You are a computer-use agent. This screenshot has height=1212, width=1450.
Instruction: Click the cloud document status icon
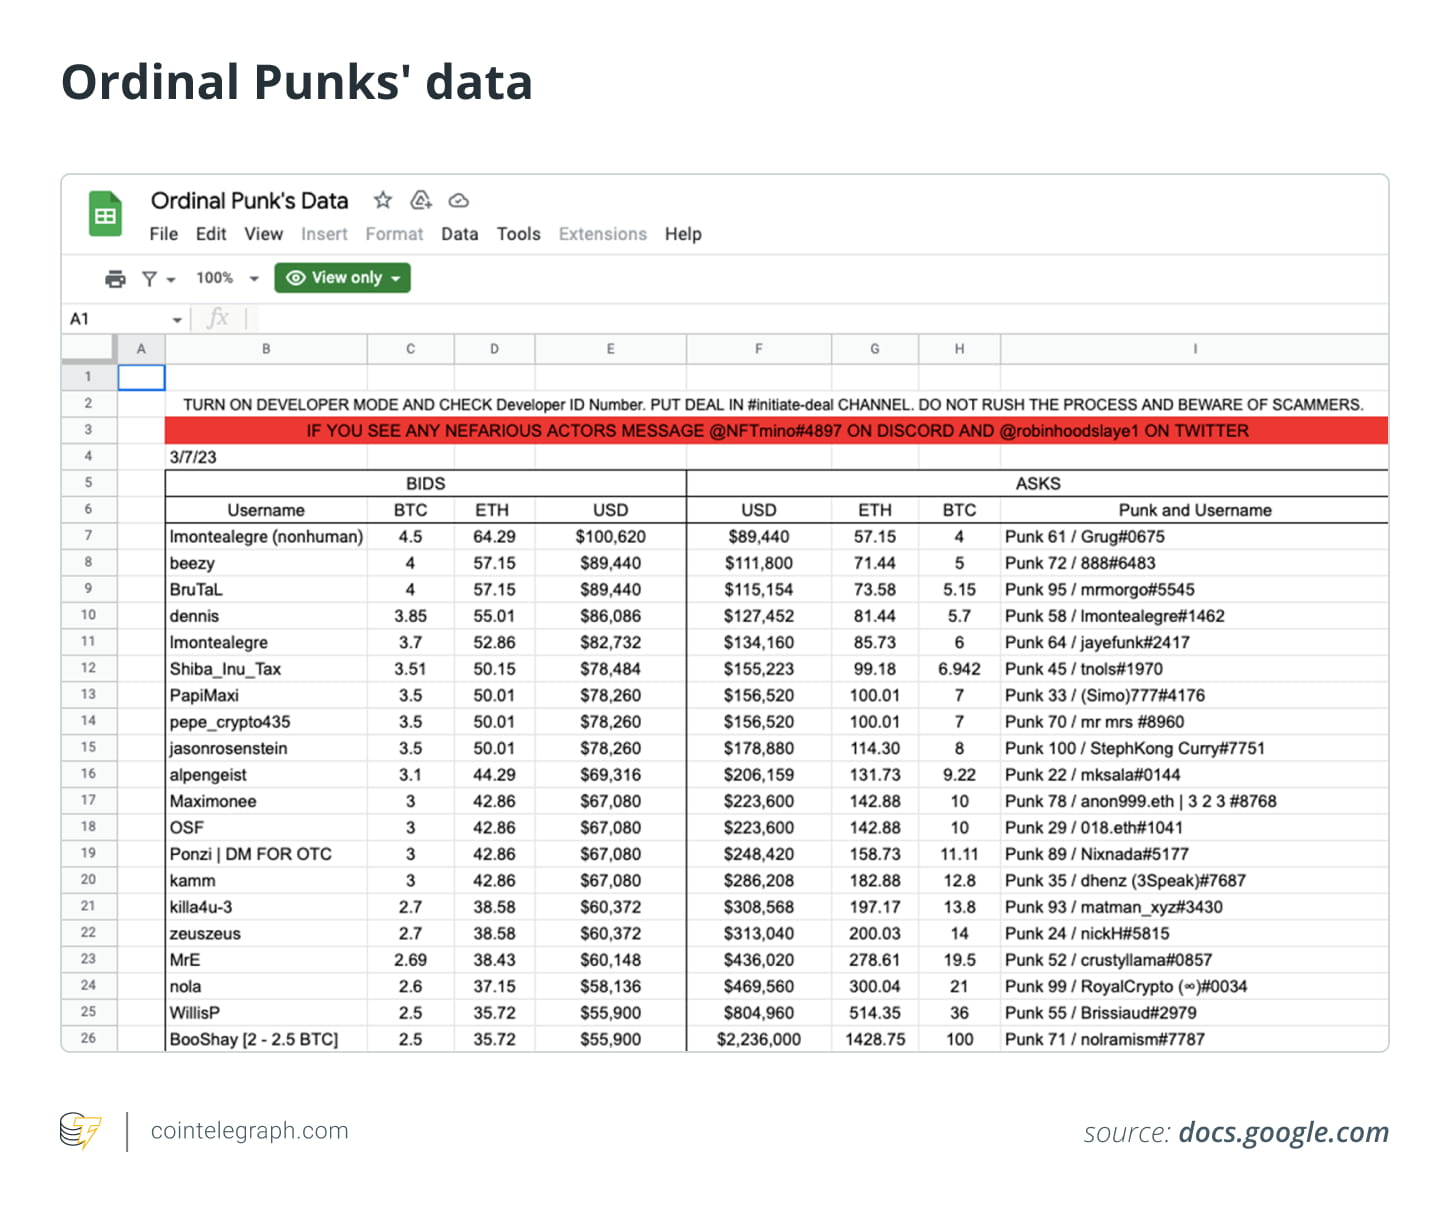(459, 201)
